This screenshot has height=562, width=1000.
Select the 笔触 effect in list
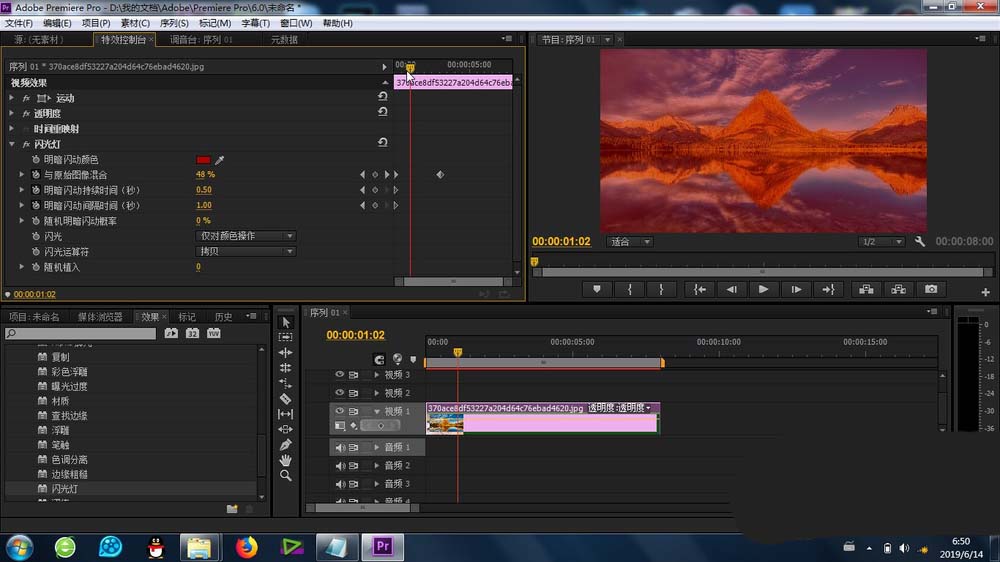tap(60, 445)
